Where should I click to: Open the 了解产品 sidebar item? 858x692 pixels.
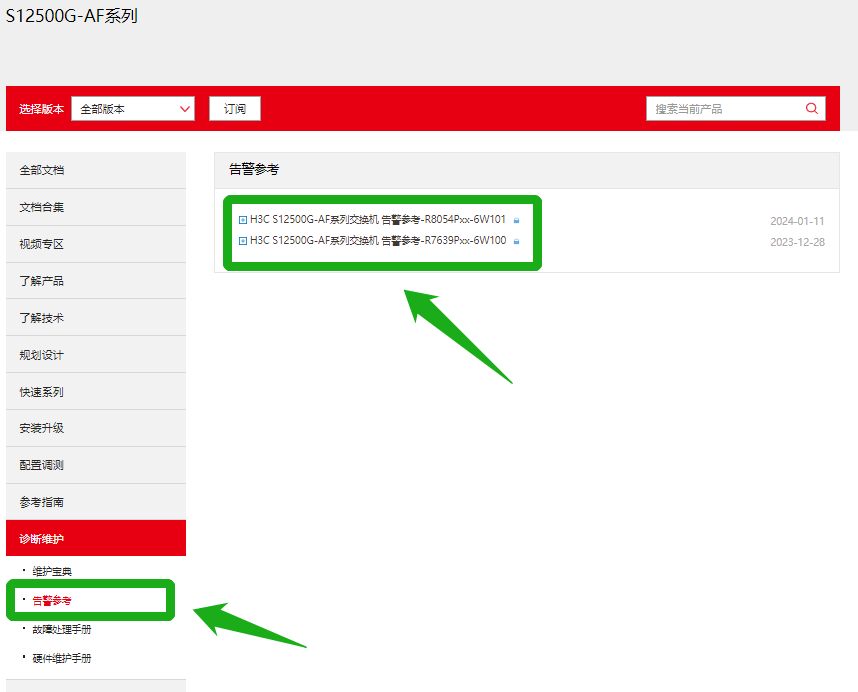(x=96, y=281)
